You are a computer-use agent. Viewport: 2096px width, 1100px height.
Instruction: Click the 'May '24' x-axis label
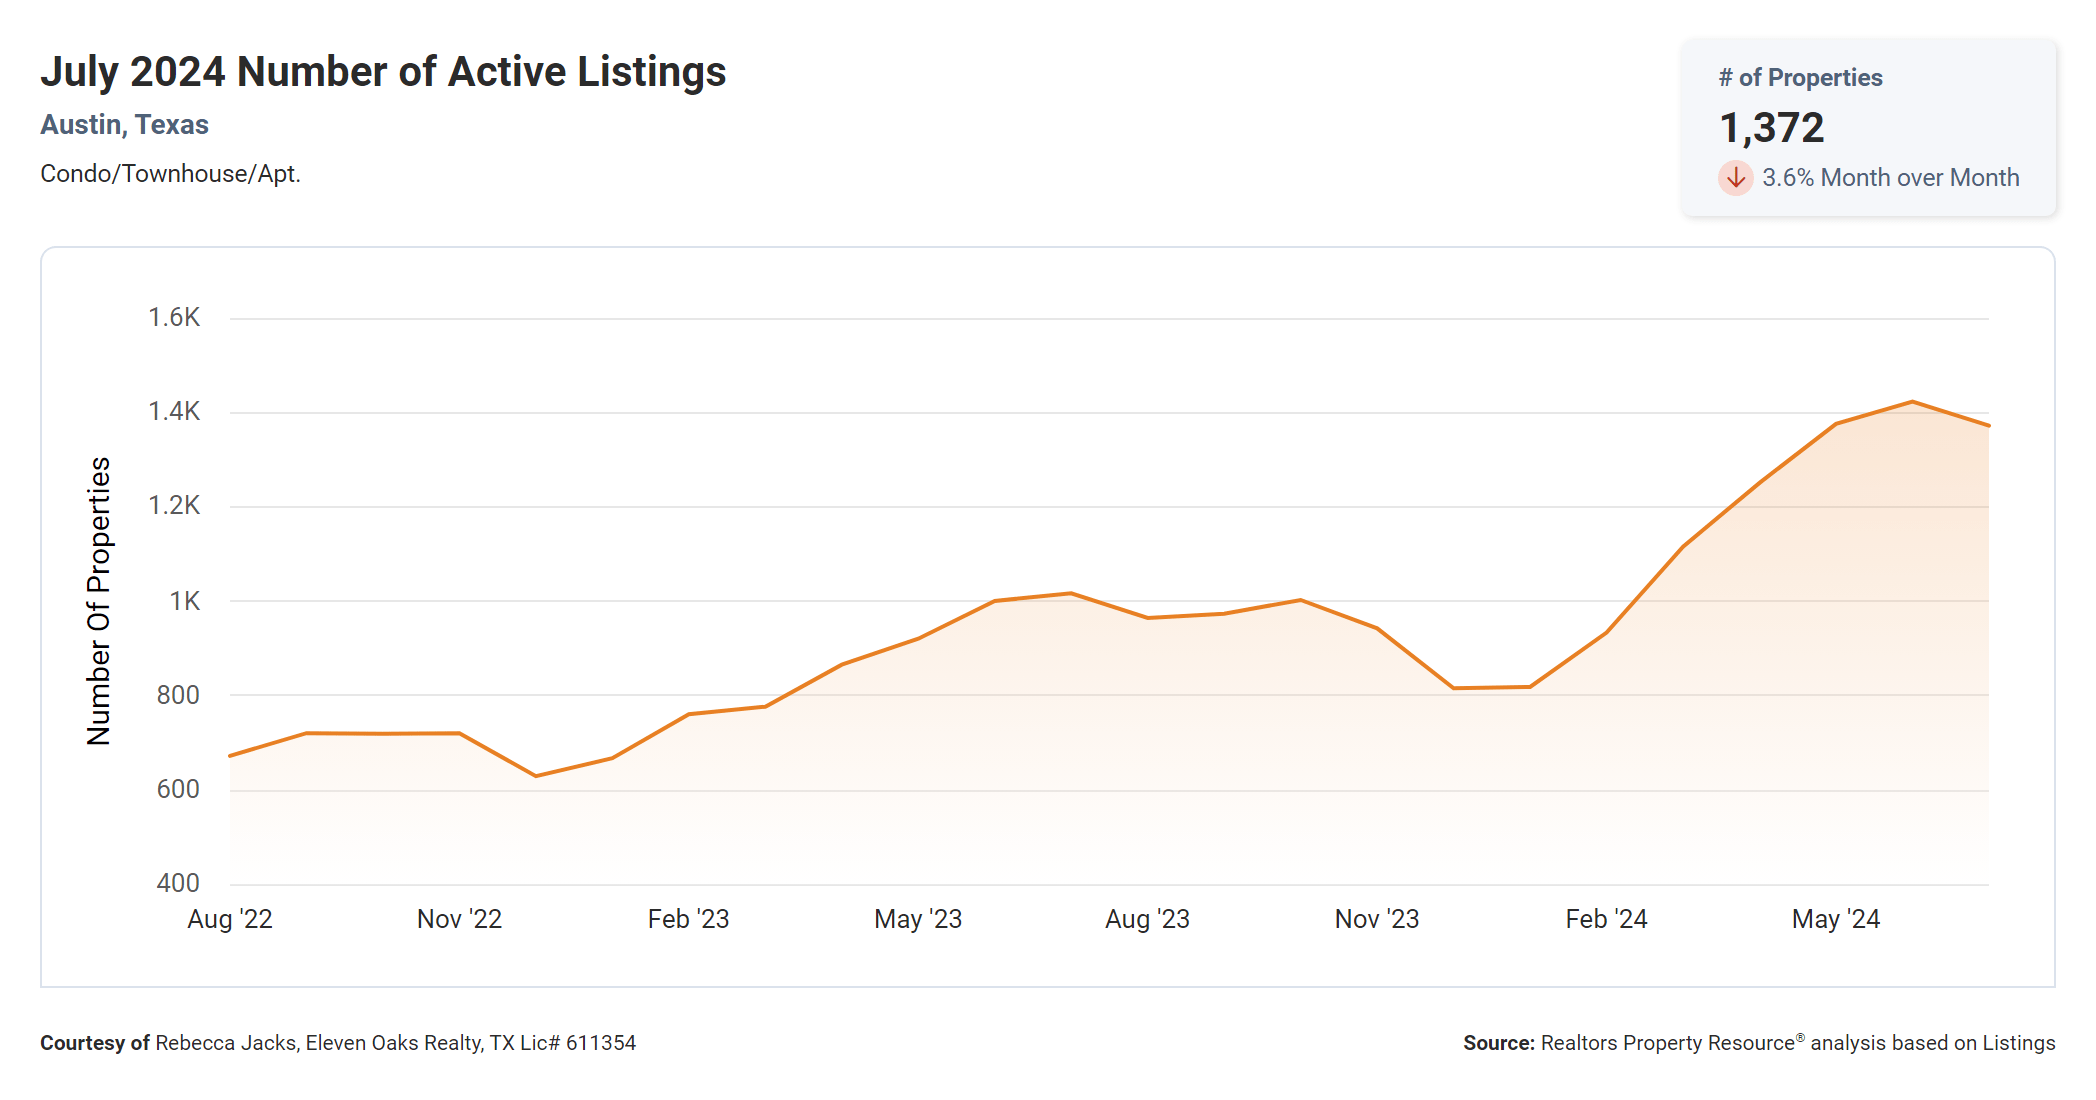[1835, 919]
